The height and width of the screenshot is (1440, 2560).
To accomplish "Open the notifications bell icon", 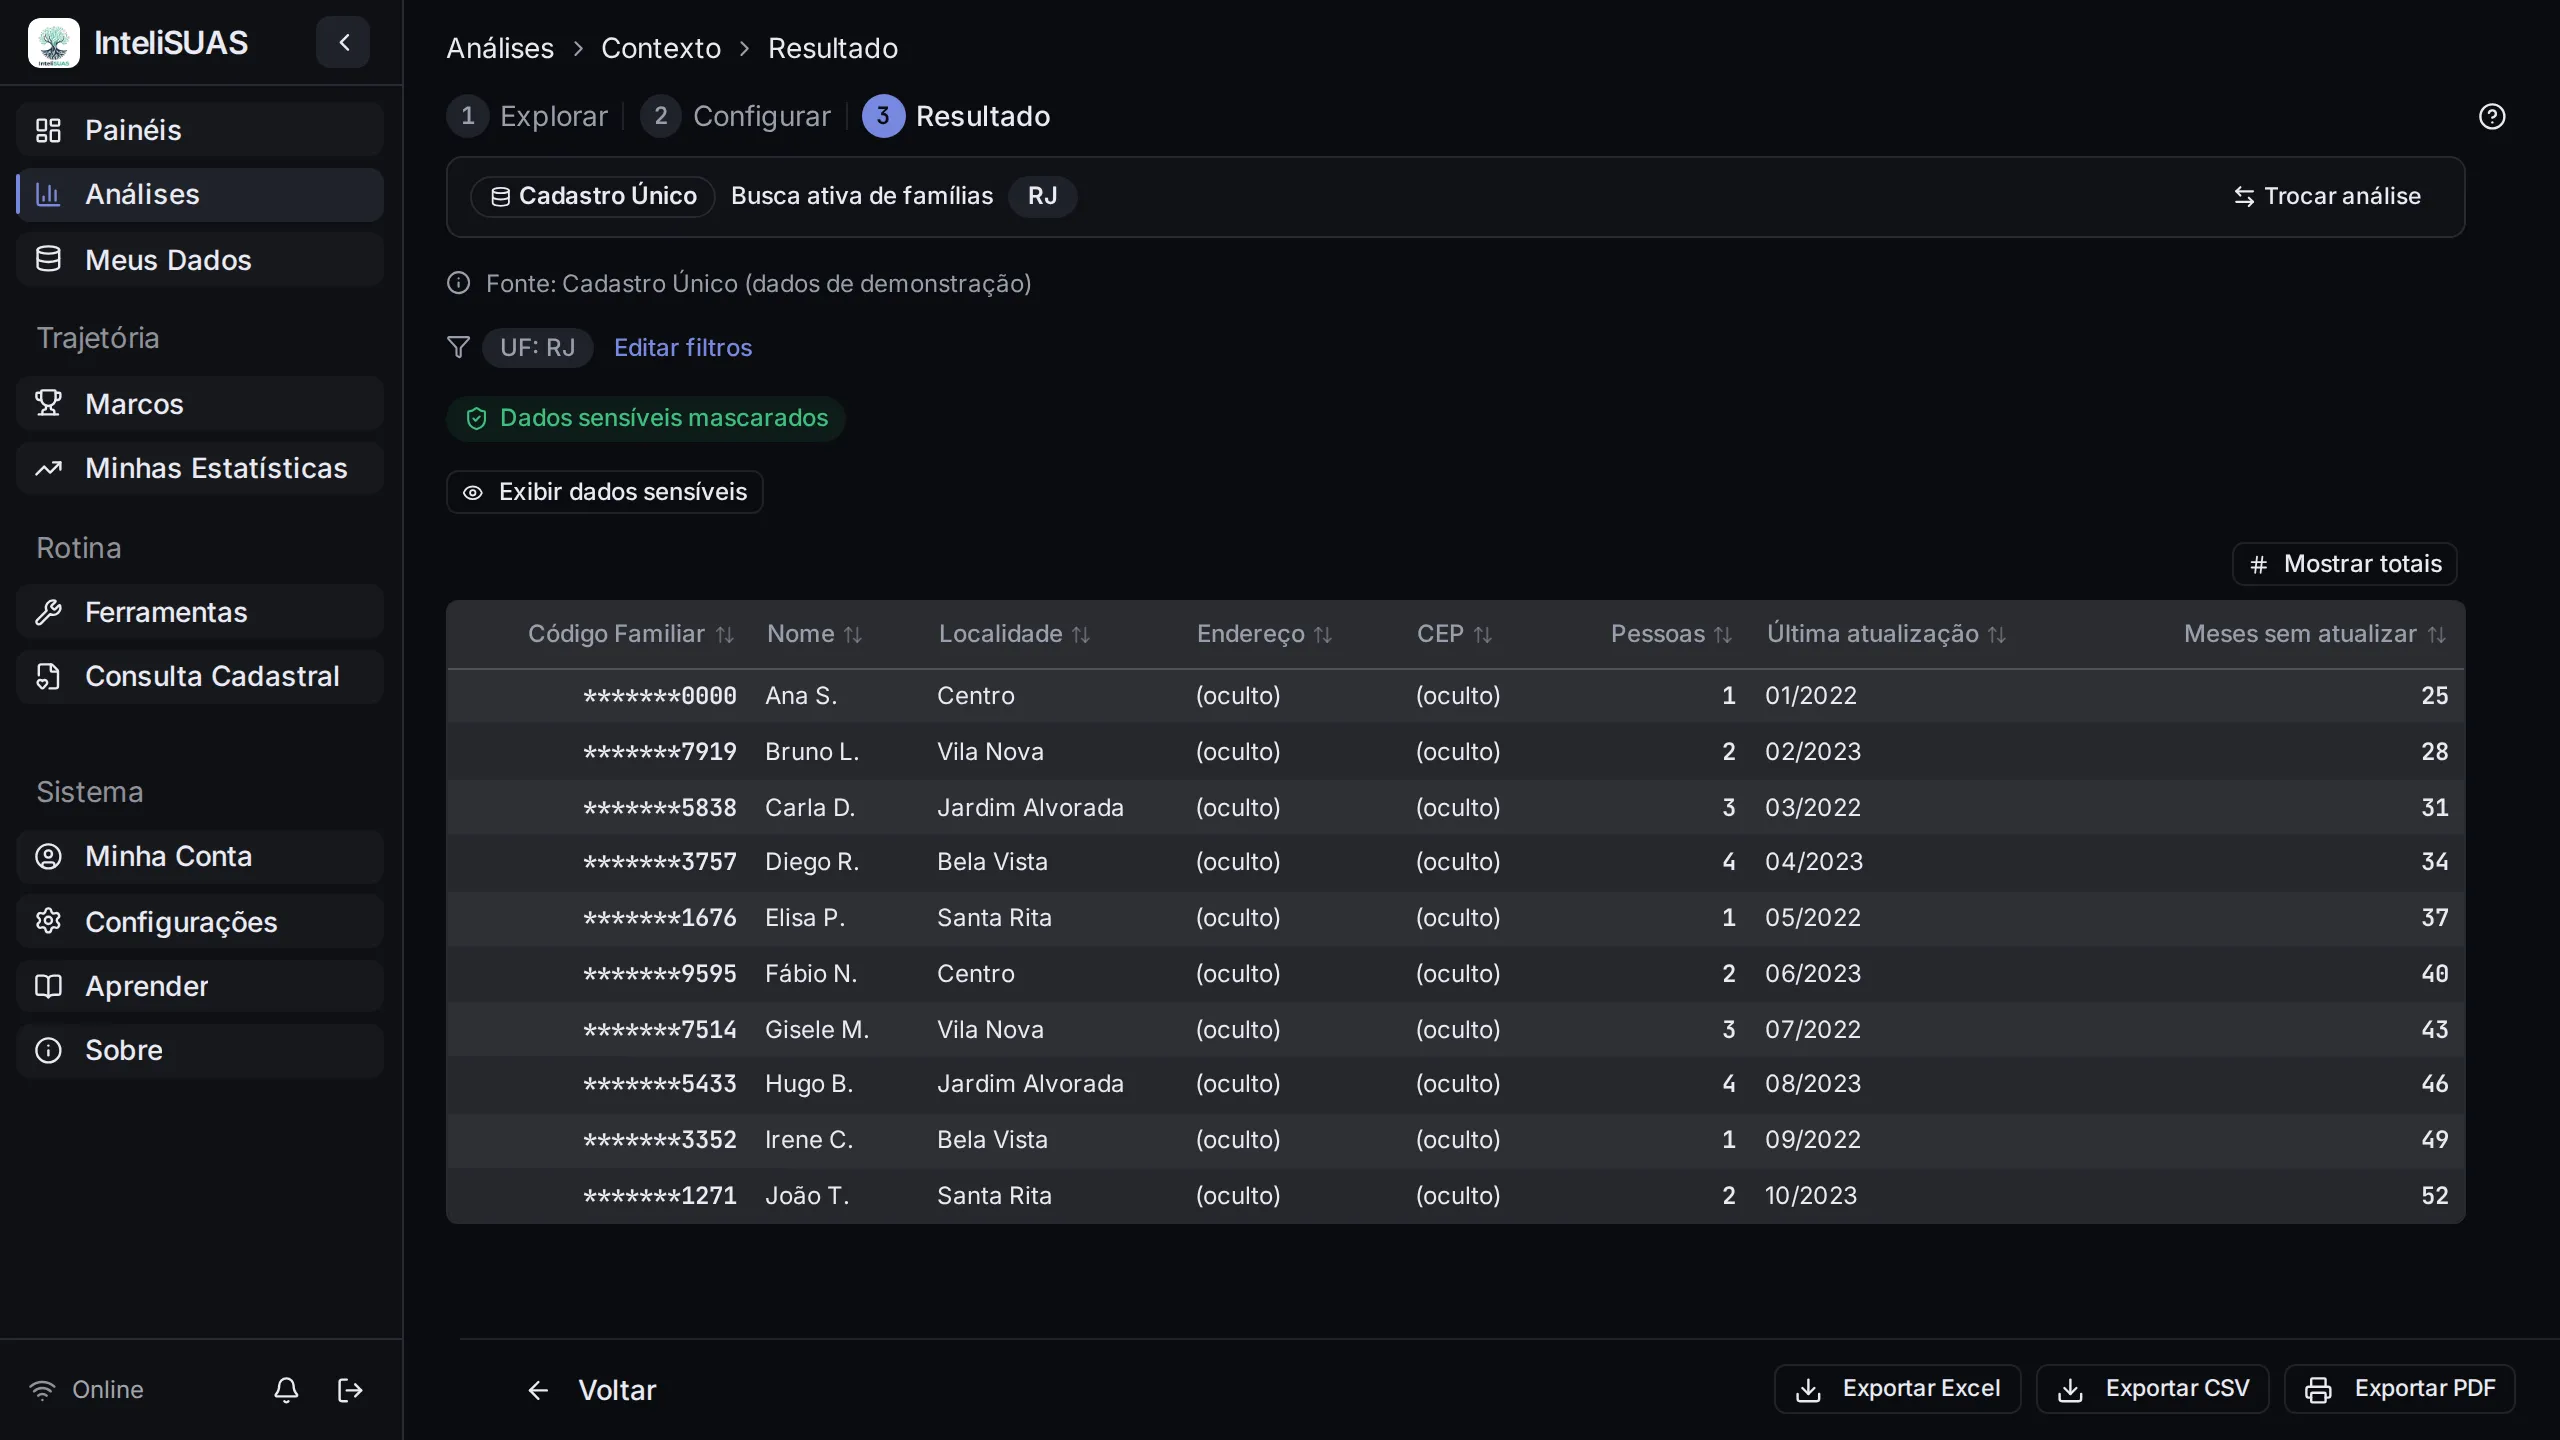I will coord(286,1389).
